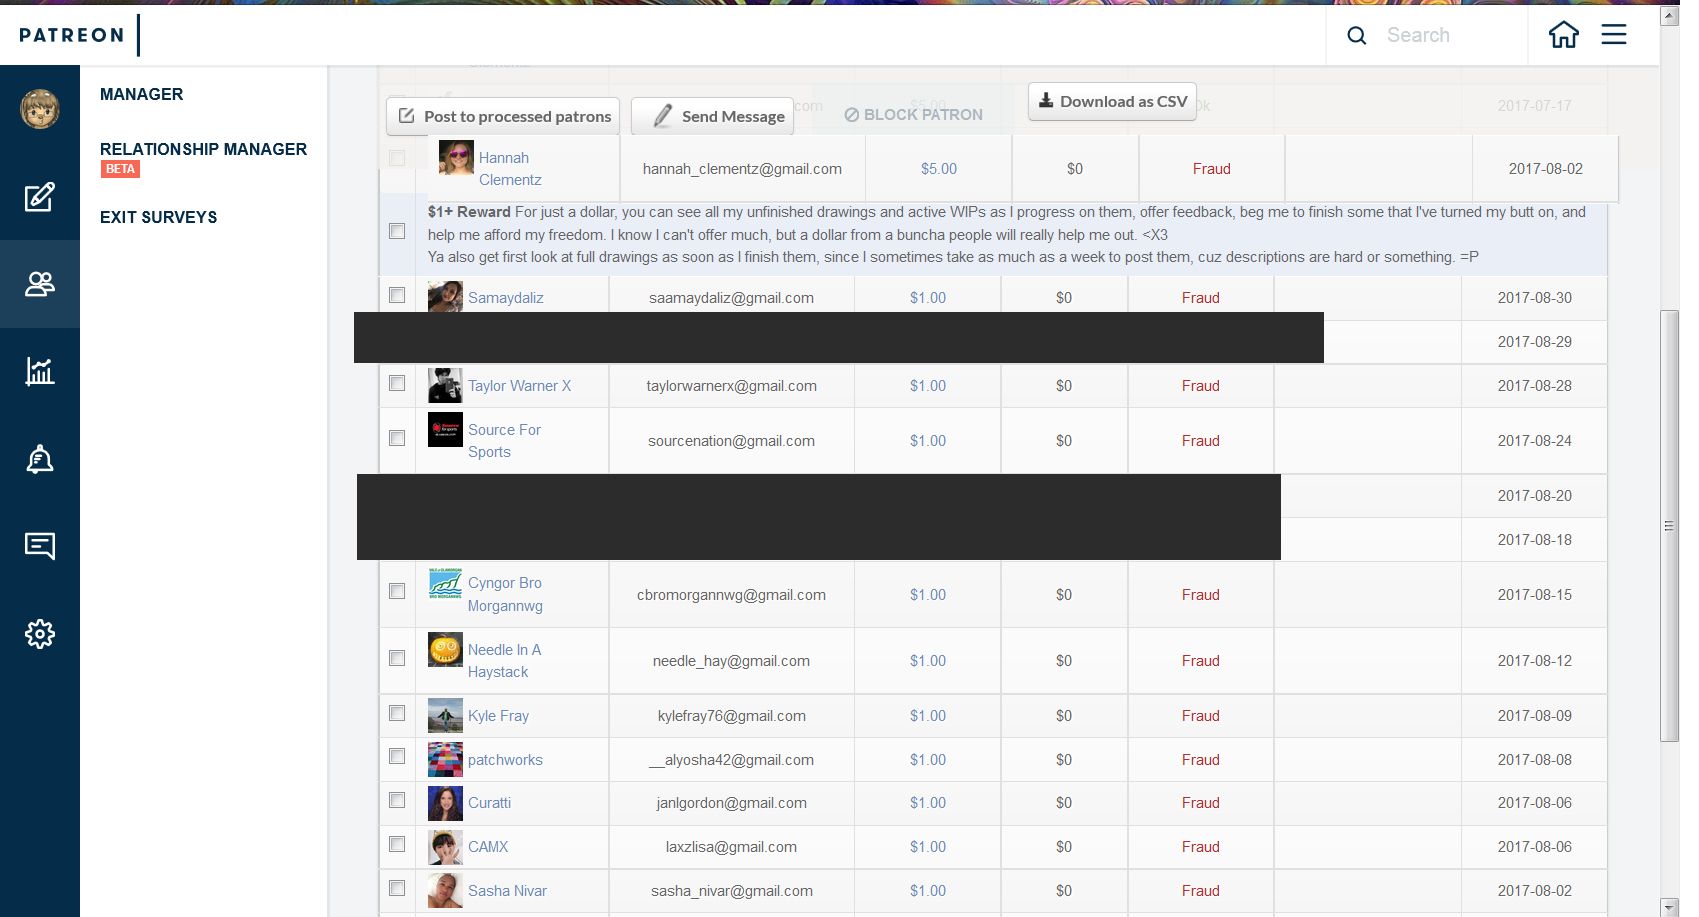Open the Taylor Warner X patron link
The image size is (1699, 917).
[520, 386]
